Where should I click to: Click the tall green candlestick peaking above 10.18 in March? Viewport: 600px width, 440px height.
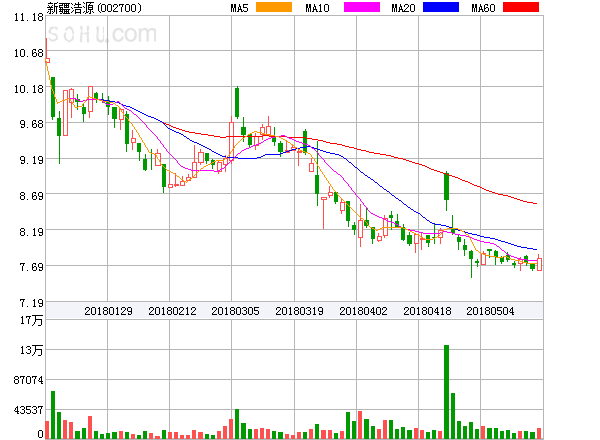coord(237,103)
